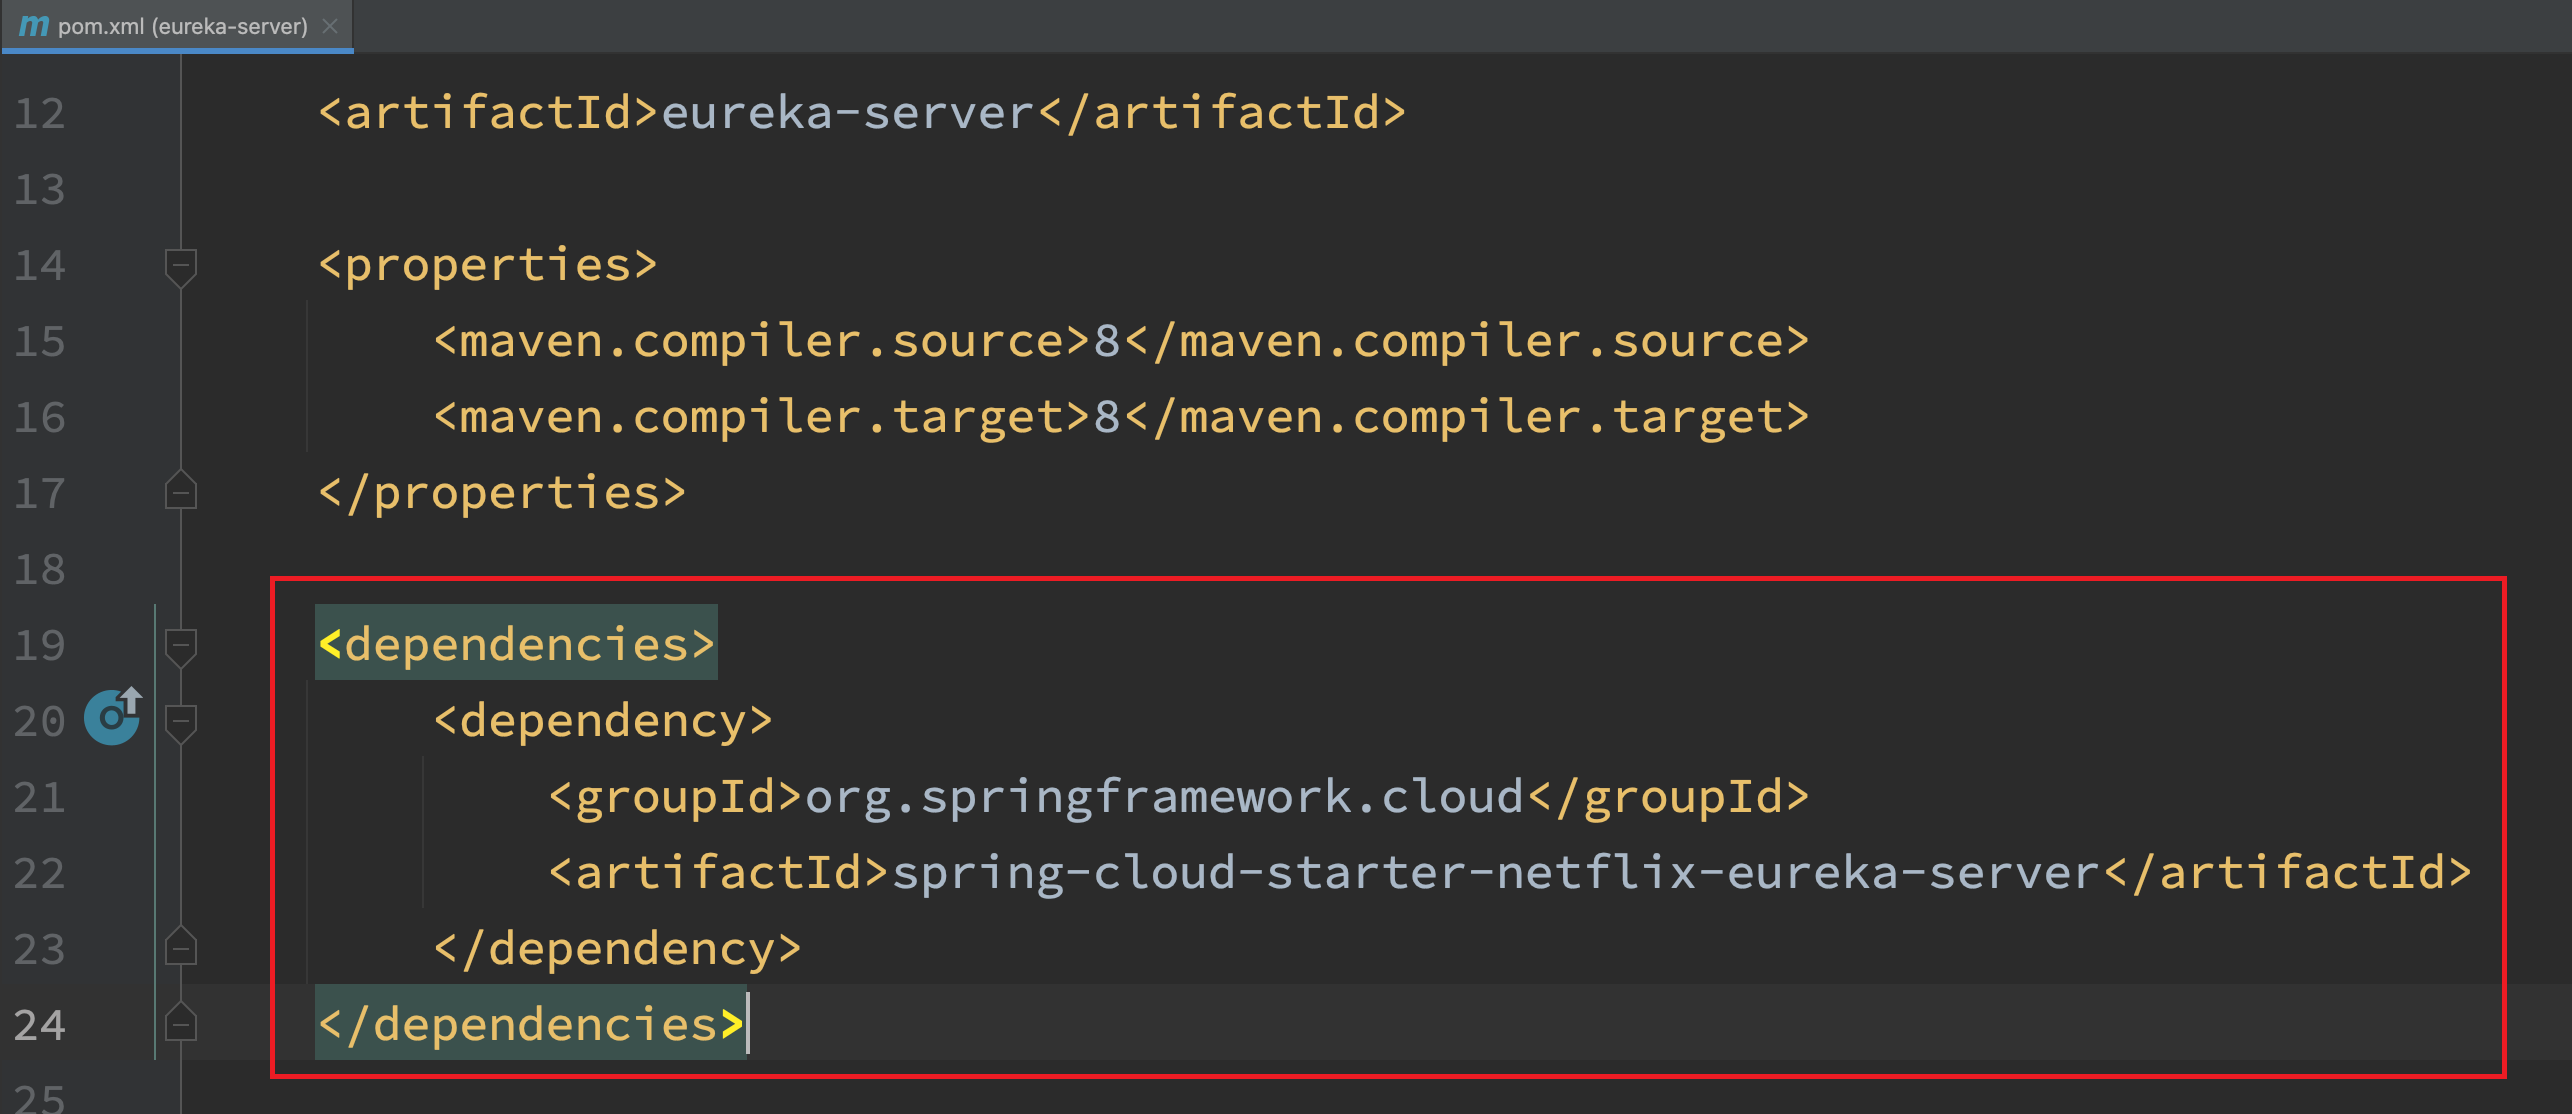This screenshot has height=1114, width=2572.
Task: Click the closing dependencies tag
Action: 530,1024
